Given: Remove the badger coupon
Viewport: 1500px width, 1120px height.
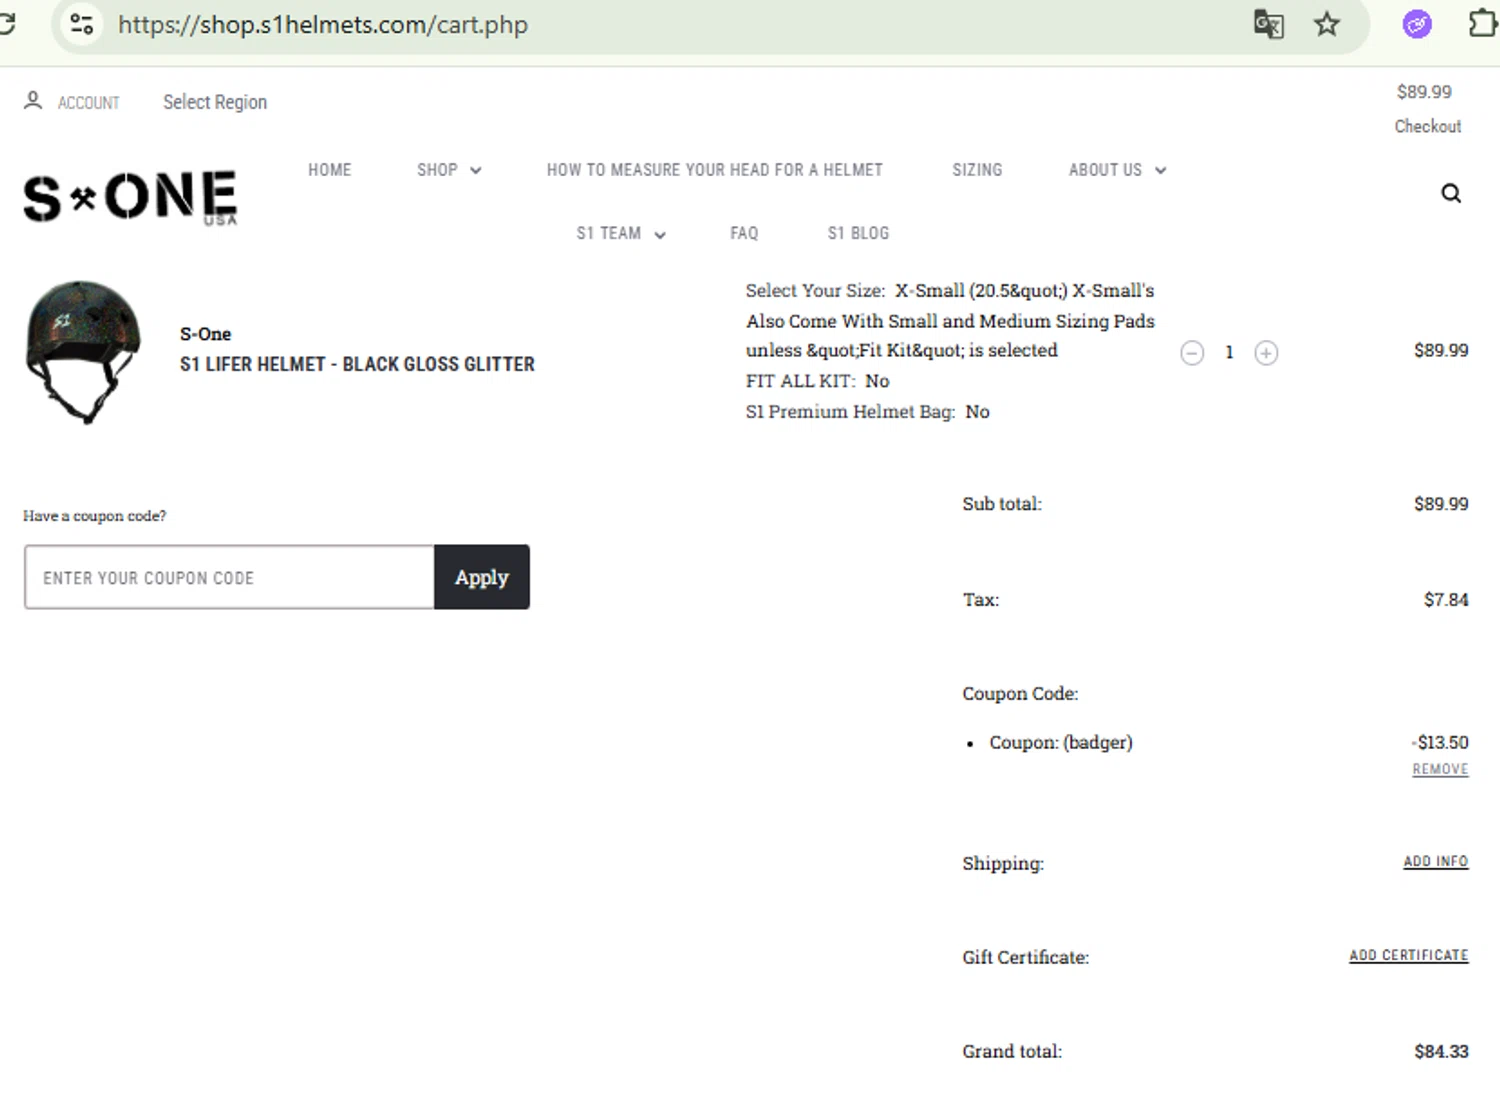Looking at the screenshot, I should [x=1440, y=769].
